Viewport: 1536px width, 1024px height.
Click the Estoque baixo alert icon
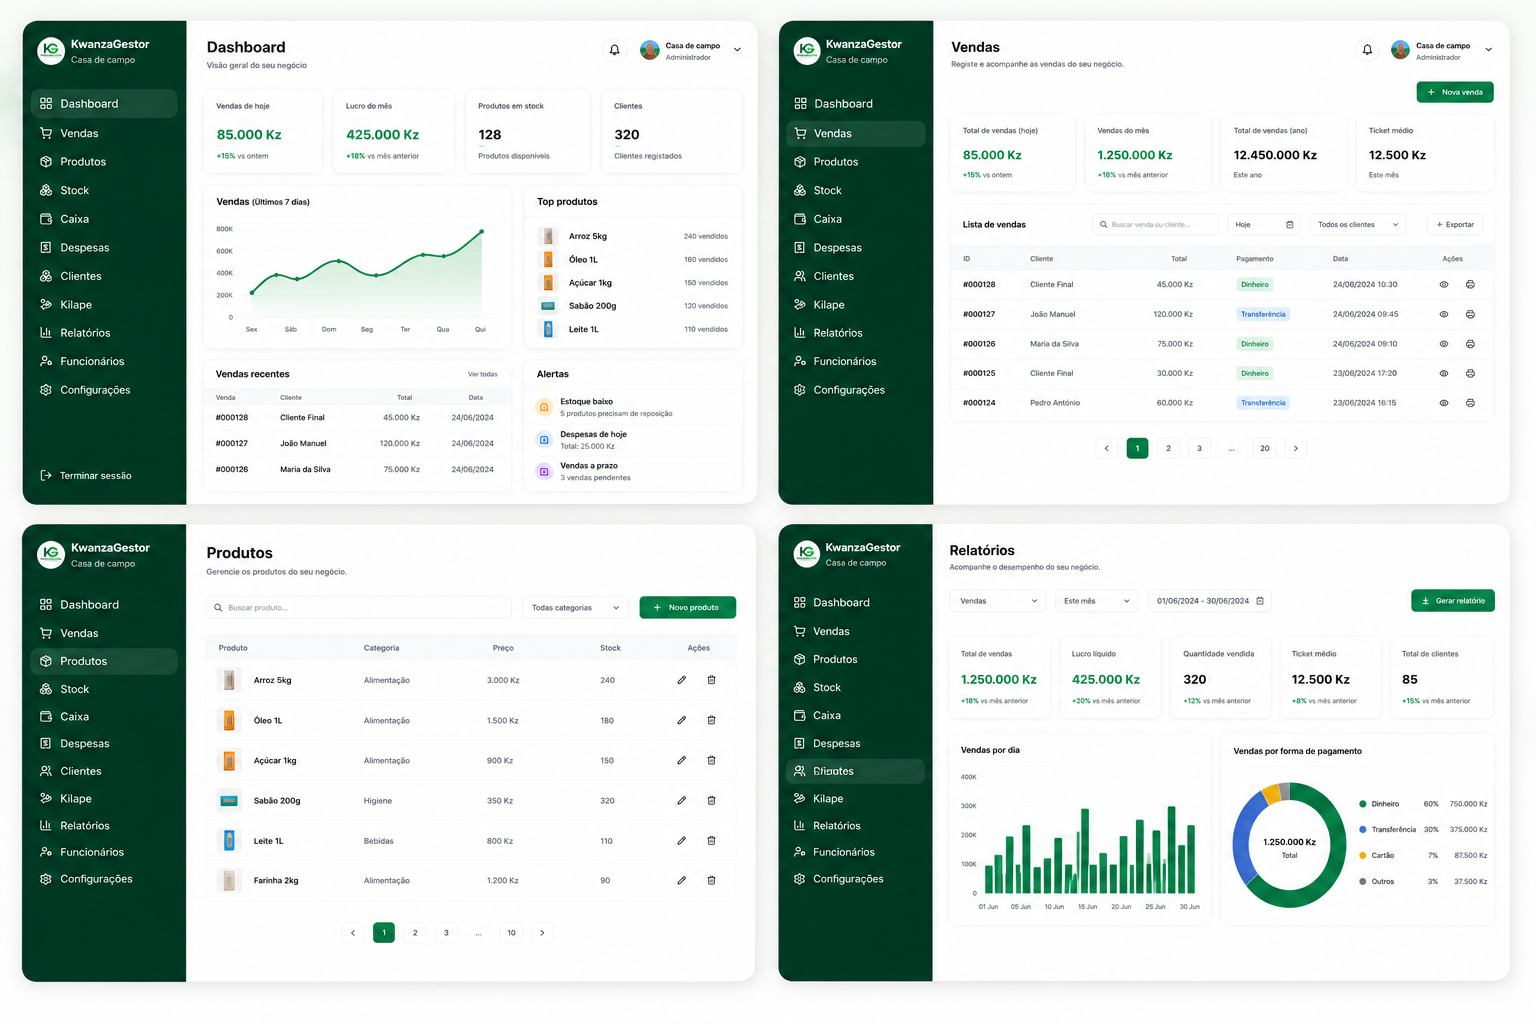544,407
